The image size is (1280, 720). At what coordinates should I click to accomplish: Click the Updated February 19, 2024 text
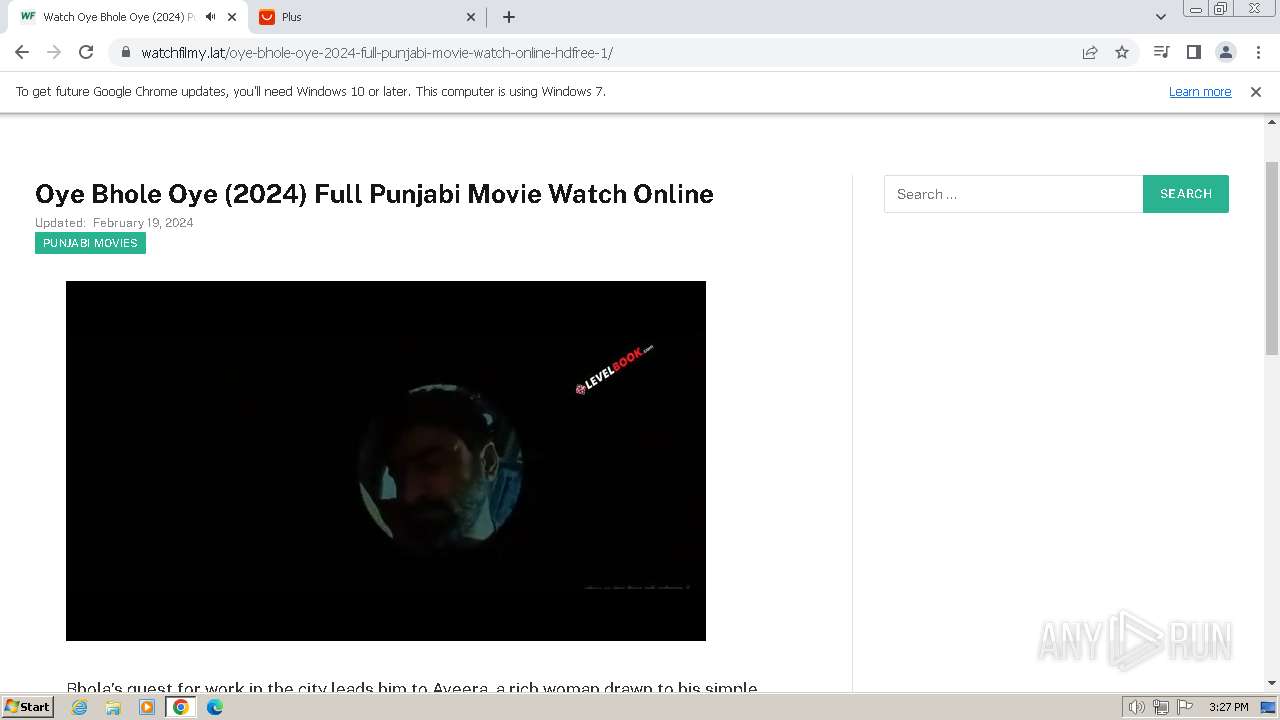(114, 223)
